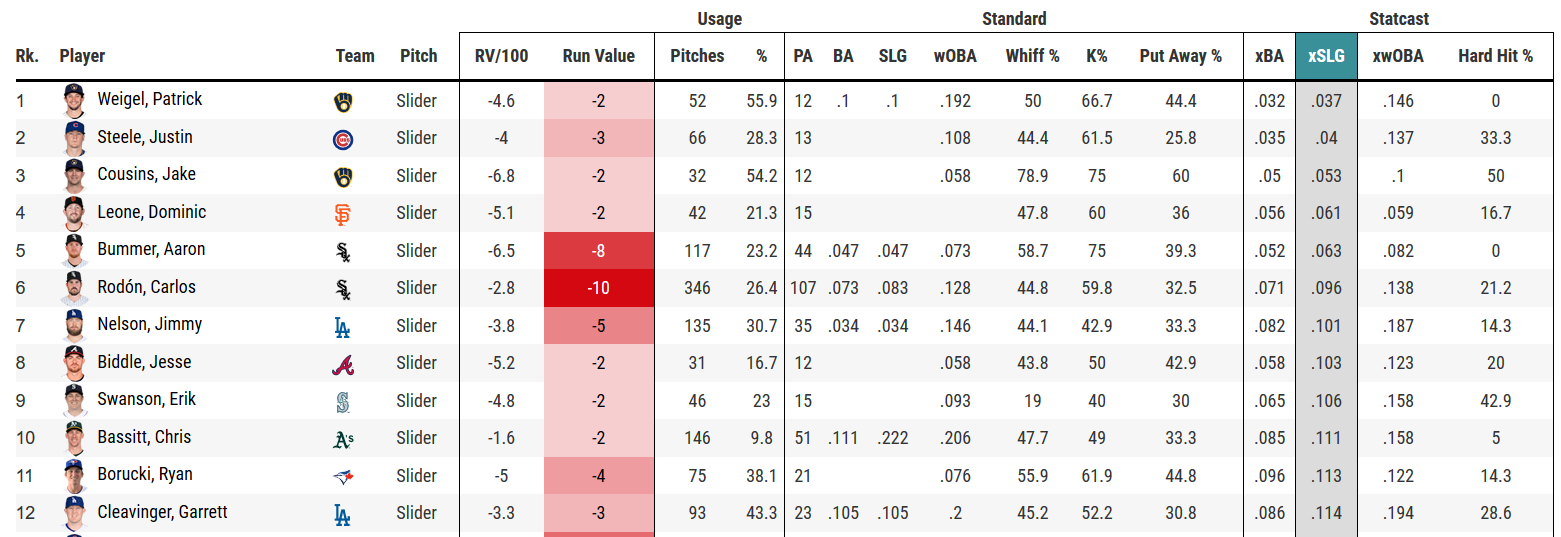Screen dimensions: 1561x537
Task: Click the Brewers logo beside Patrick Weigel
Action: (x=343, y=101)
